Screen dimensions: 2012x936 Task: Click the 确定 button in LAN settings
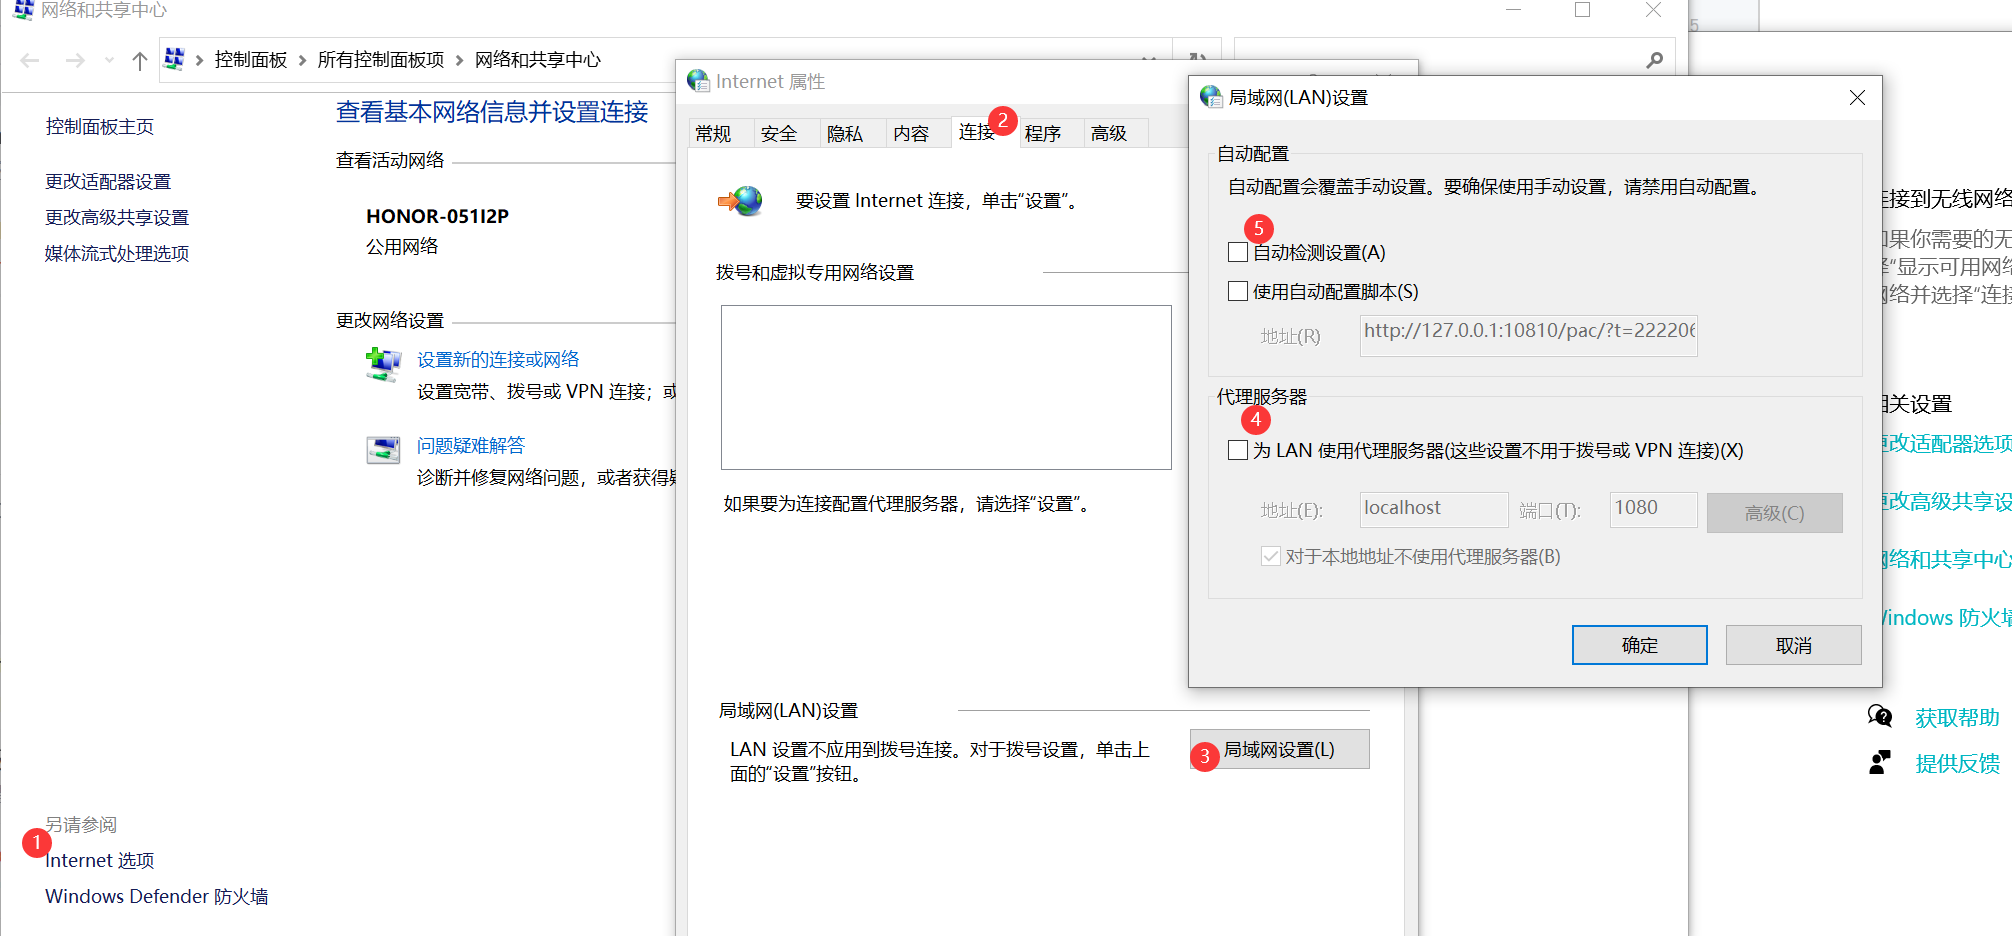1639,644
